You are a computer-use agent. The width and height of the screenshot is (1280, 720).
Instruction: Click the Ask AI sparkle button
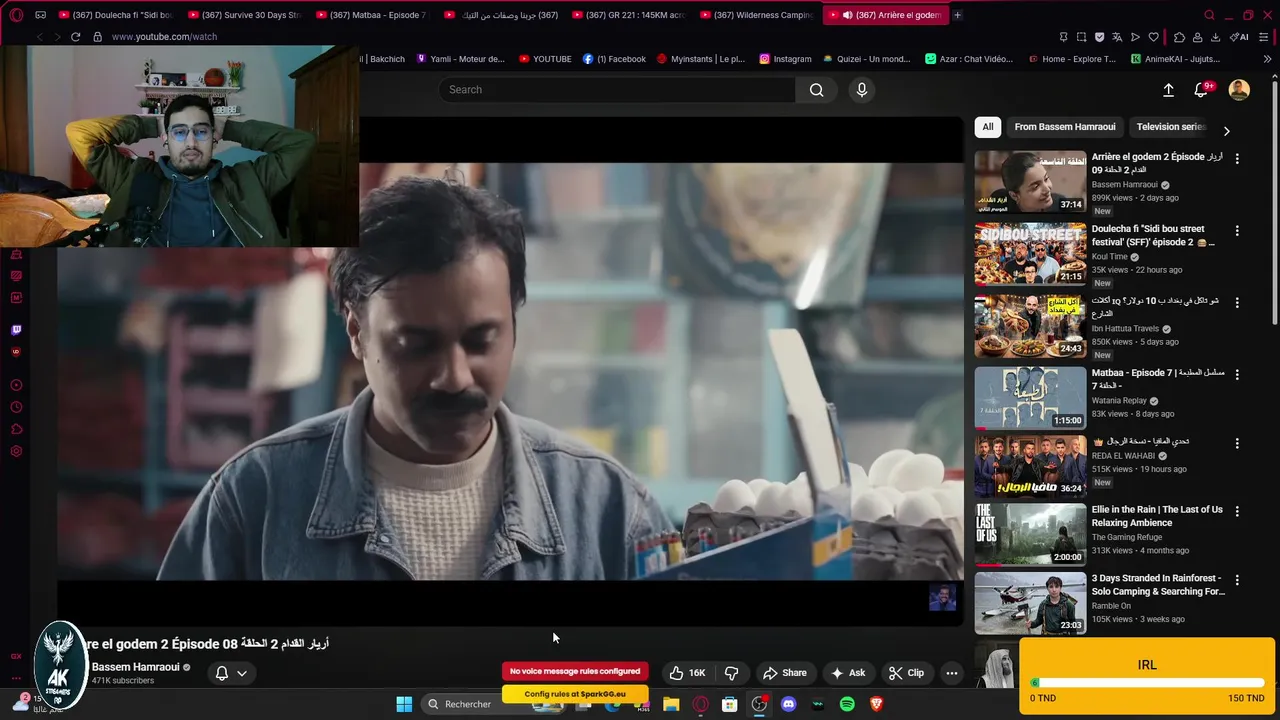(x=848, y=673)
